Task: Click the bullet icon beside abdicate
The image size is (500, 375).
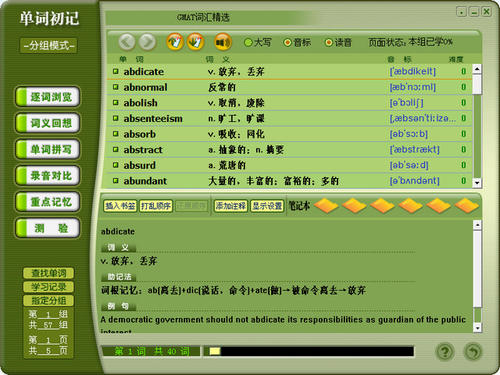Action: pyautogui.click(x=116, y=71)
